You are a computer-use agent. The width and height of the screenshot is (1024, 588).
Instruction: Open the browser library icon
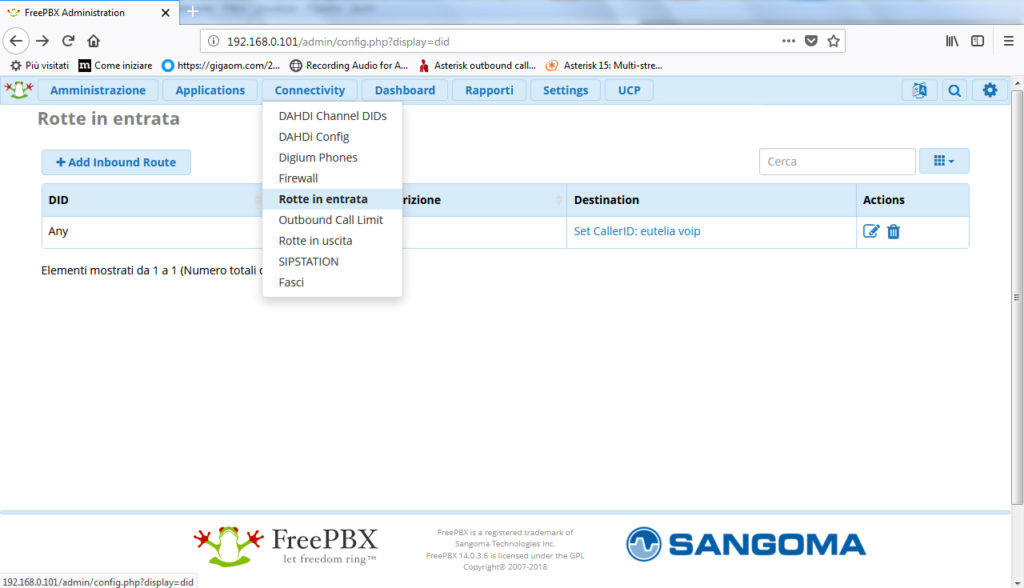952,41
